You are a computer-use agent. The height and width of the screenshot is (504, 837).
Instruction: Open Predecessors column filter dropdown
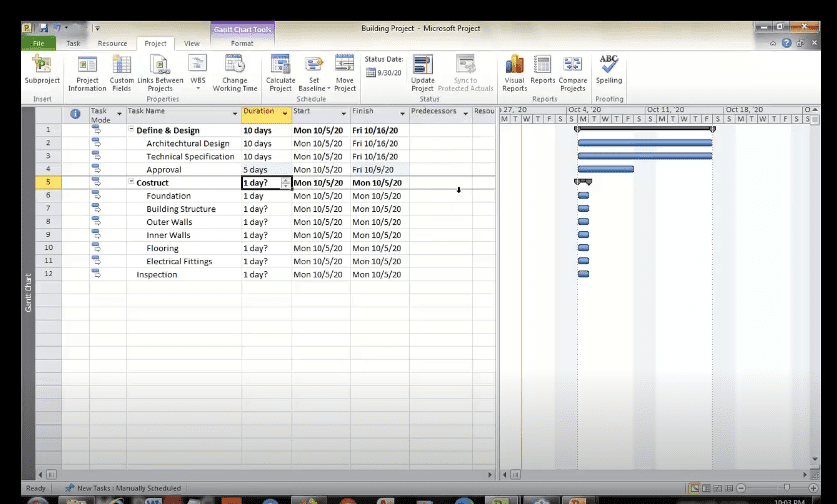tap(465, 114)
